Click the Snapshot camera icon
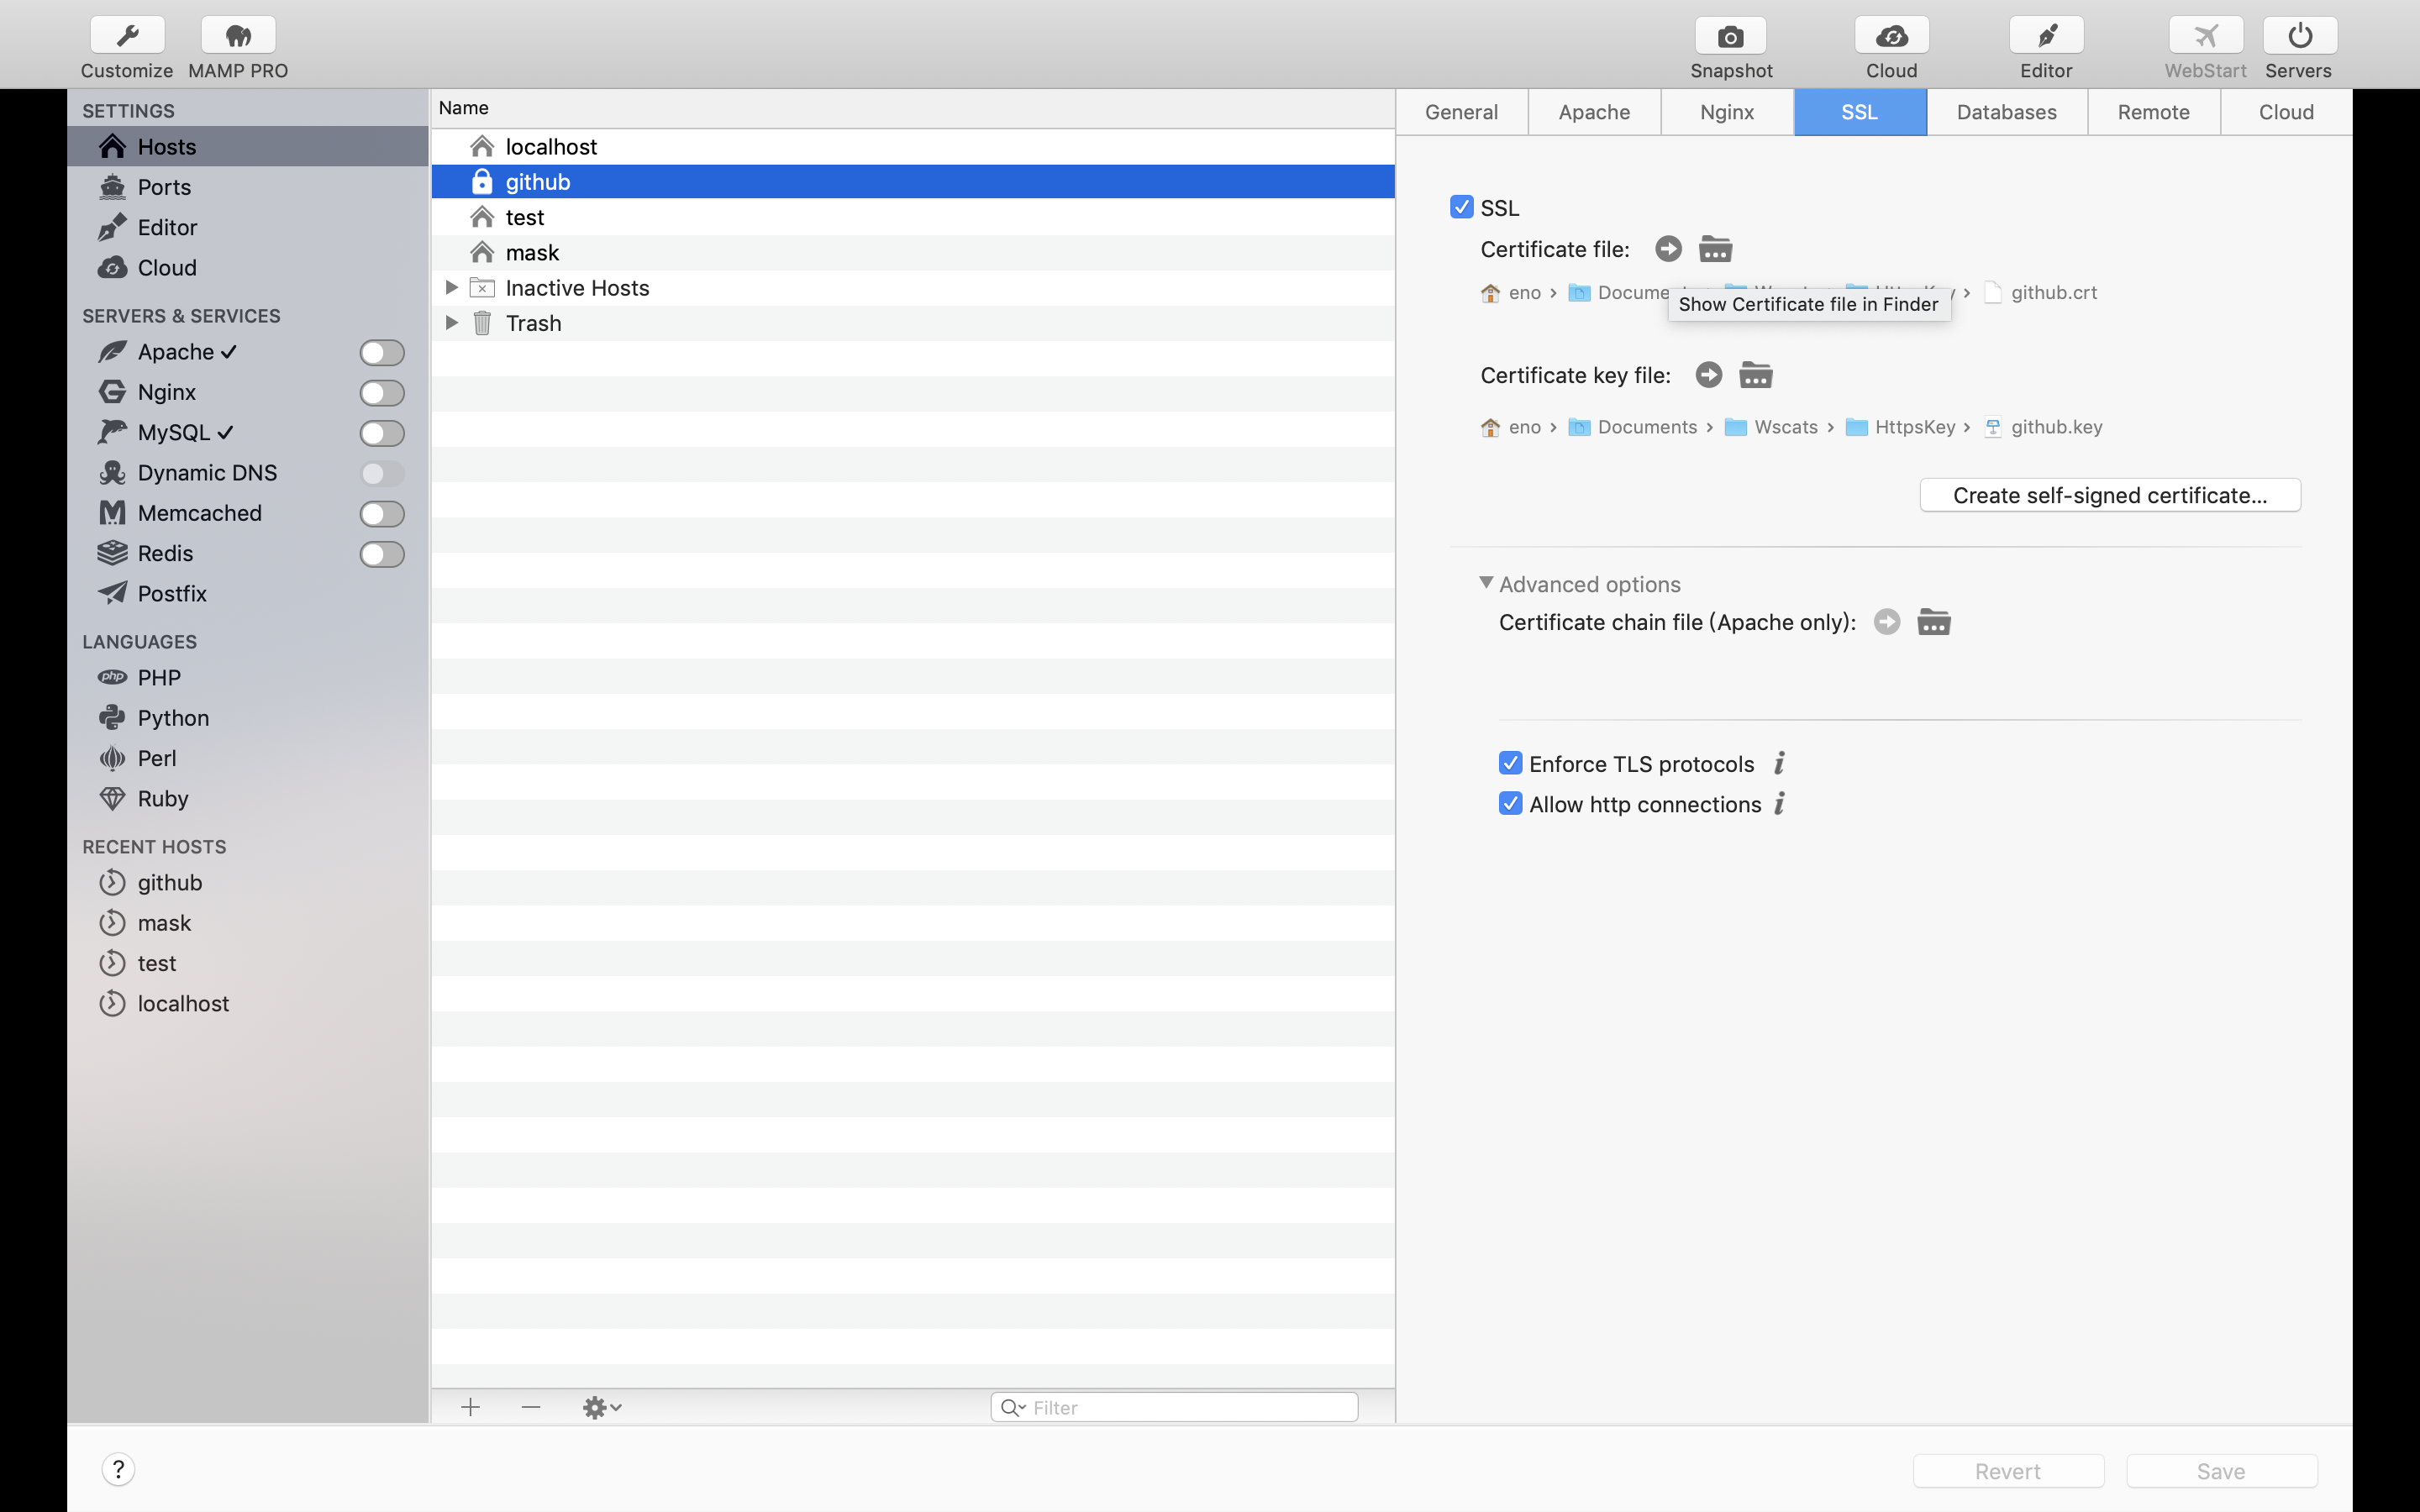The height and width of the screenshot is (1512, 2420). [x=1730, y=37]
